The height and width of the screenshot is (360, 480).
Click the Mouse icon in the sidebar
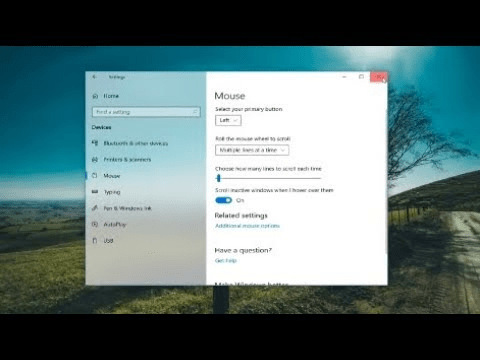95,176
